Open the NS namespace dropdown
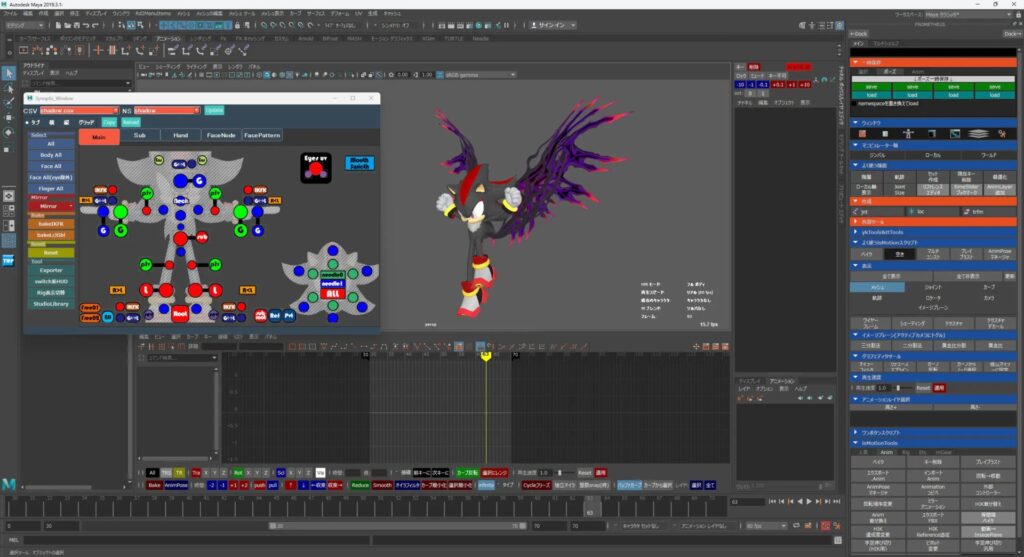This screenshot has height=557, width=1024. tap(166, 110)
